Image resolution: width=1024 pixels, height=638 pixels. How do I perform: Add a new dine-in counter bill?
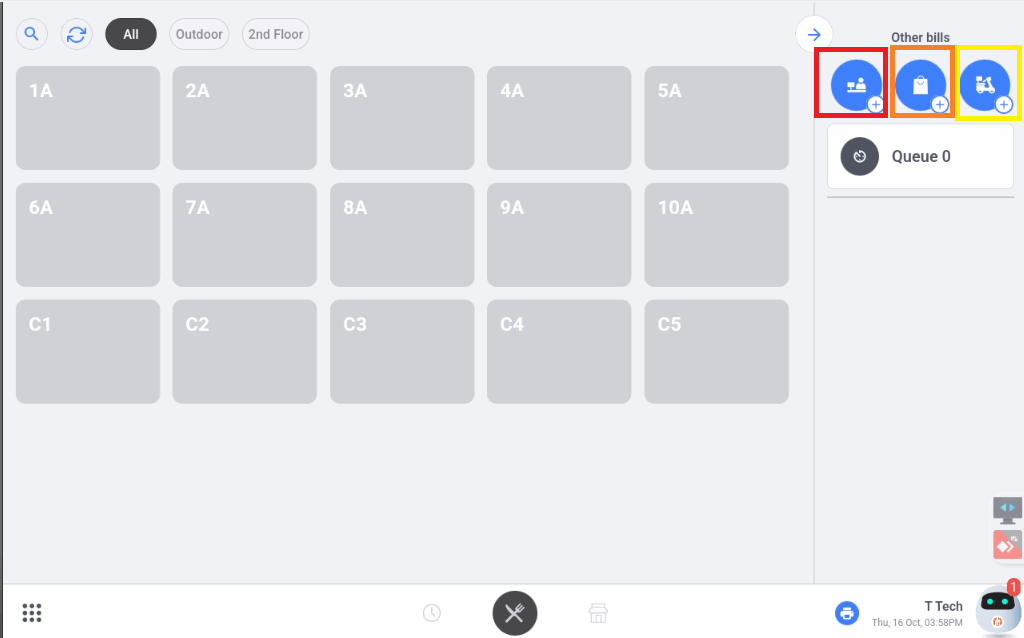click(857, 85)
